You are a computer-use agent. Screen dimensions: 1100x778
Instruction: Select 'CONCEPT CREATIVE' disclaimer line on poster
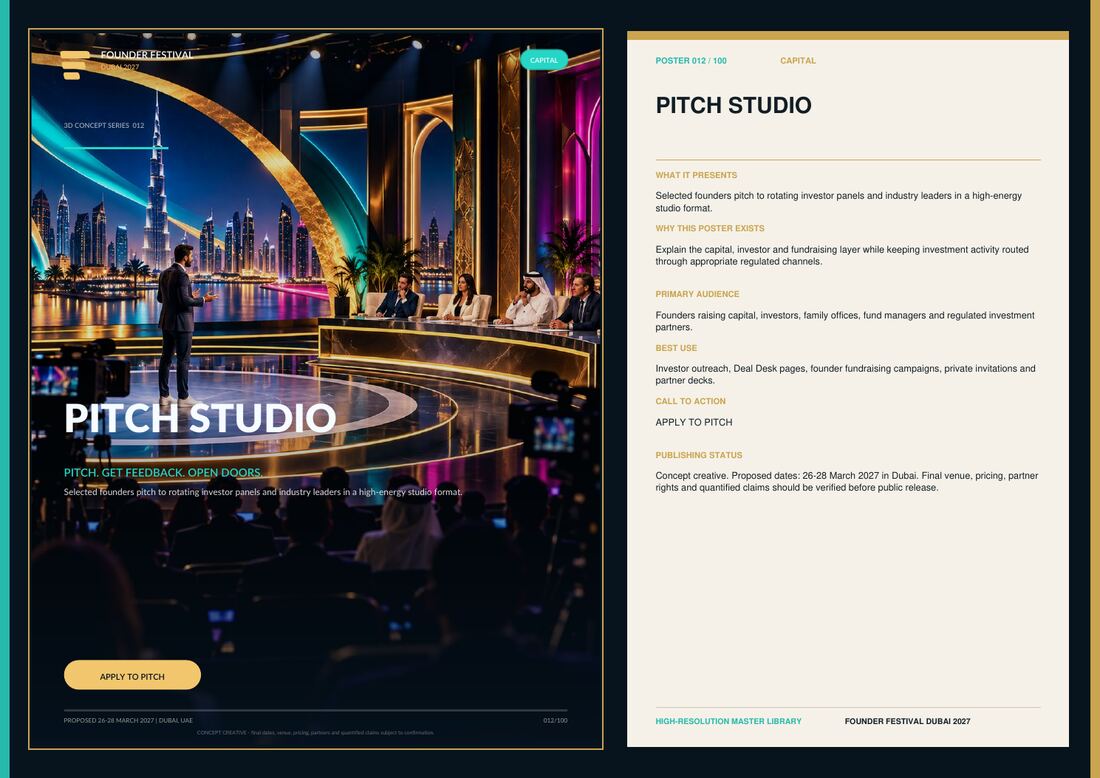(x=316, y=732)
